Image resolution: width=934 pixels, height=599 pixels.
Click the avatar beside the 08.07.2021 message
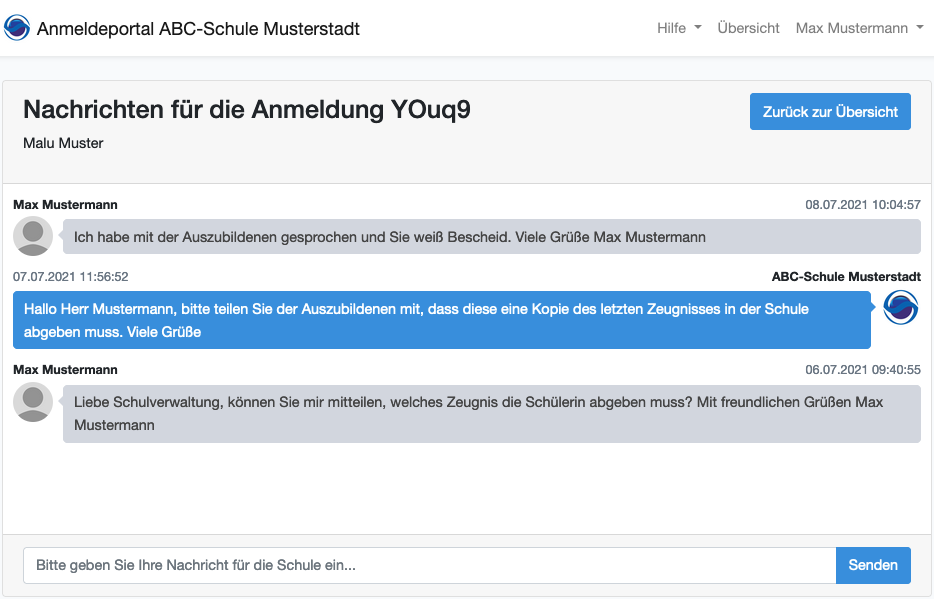(x=33, y=237)
